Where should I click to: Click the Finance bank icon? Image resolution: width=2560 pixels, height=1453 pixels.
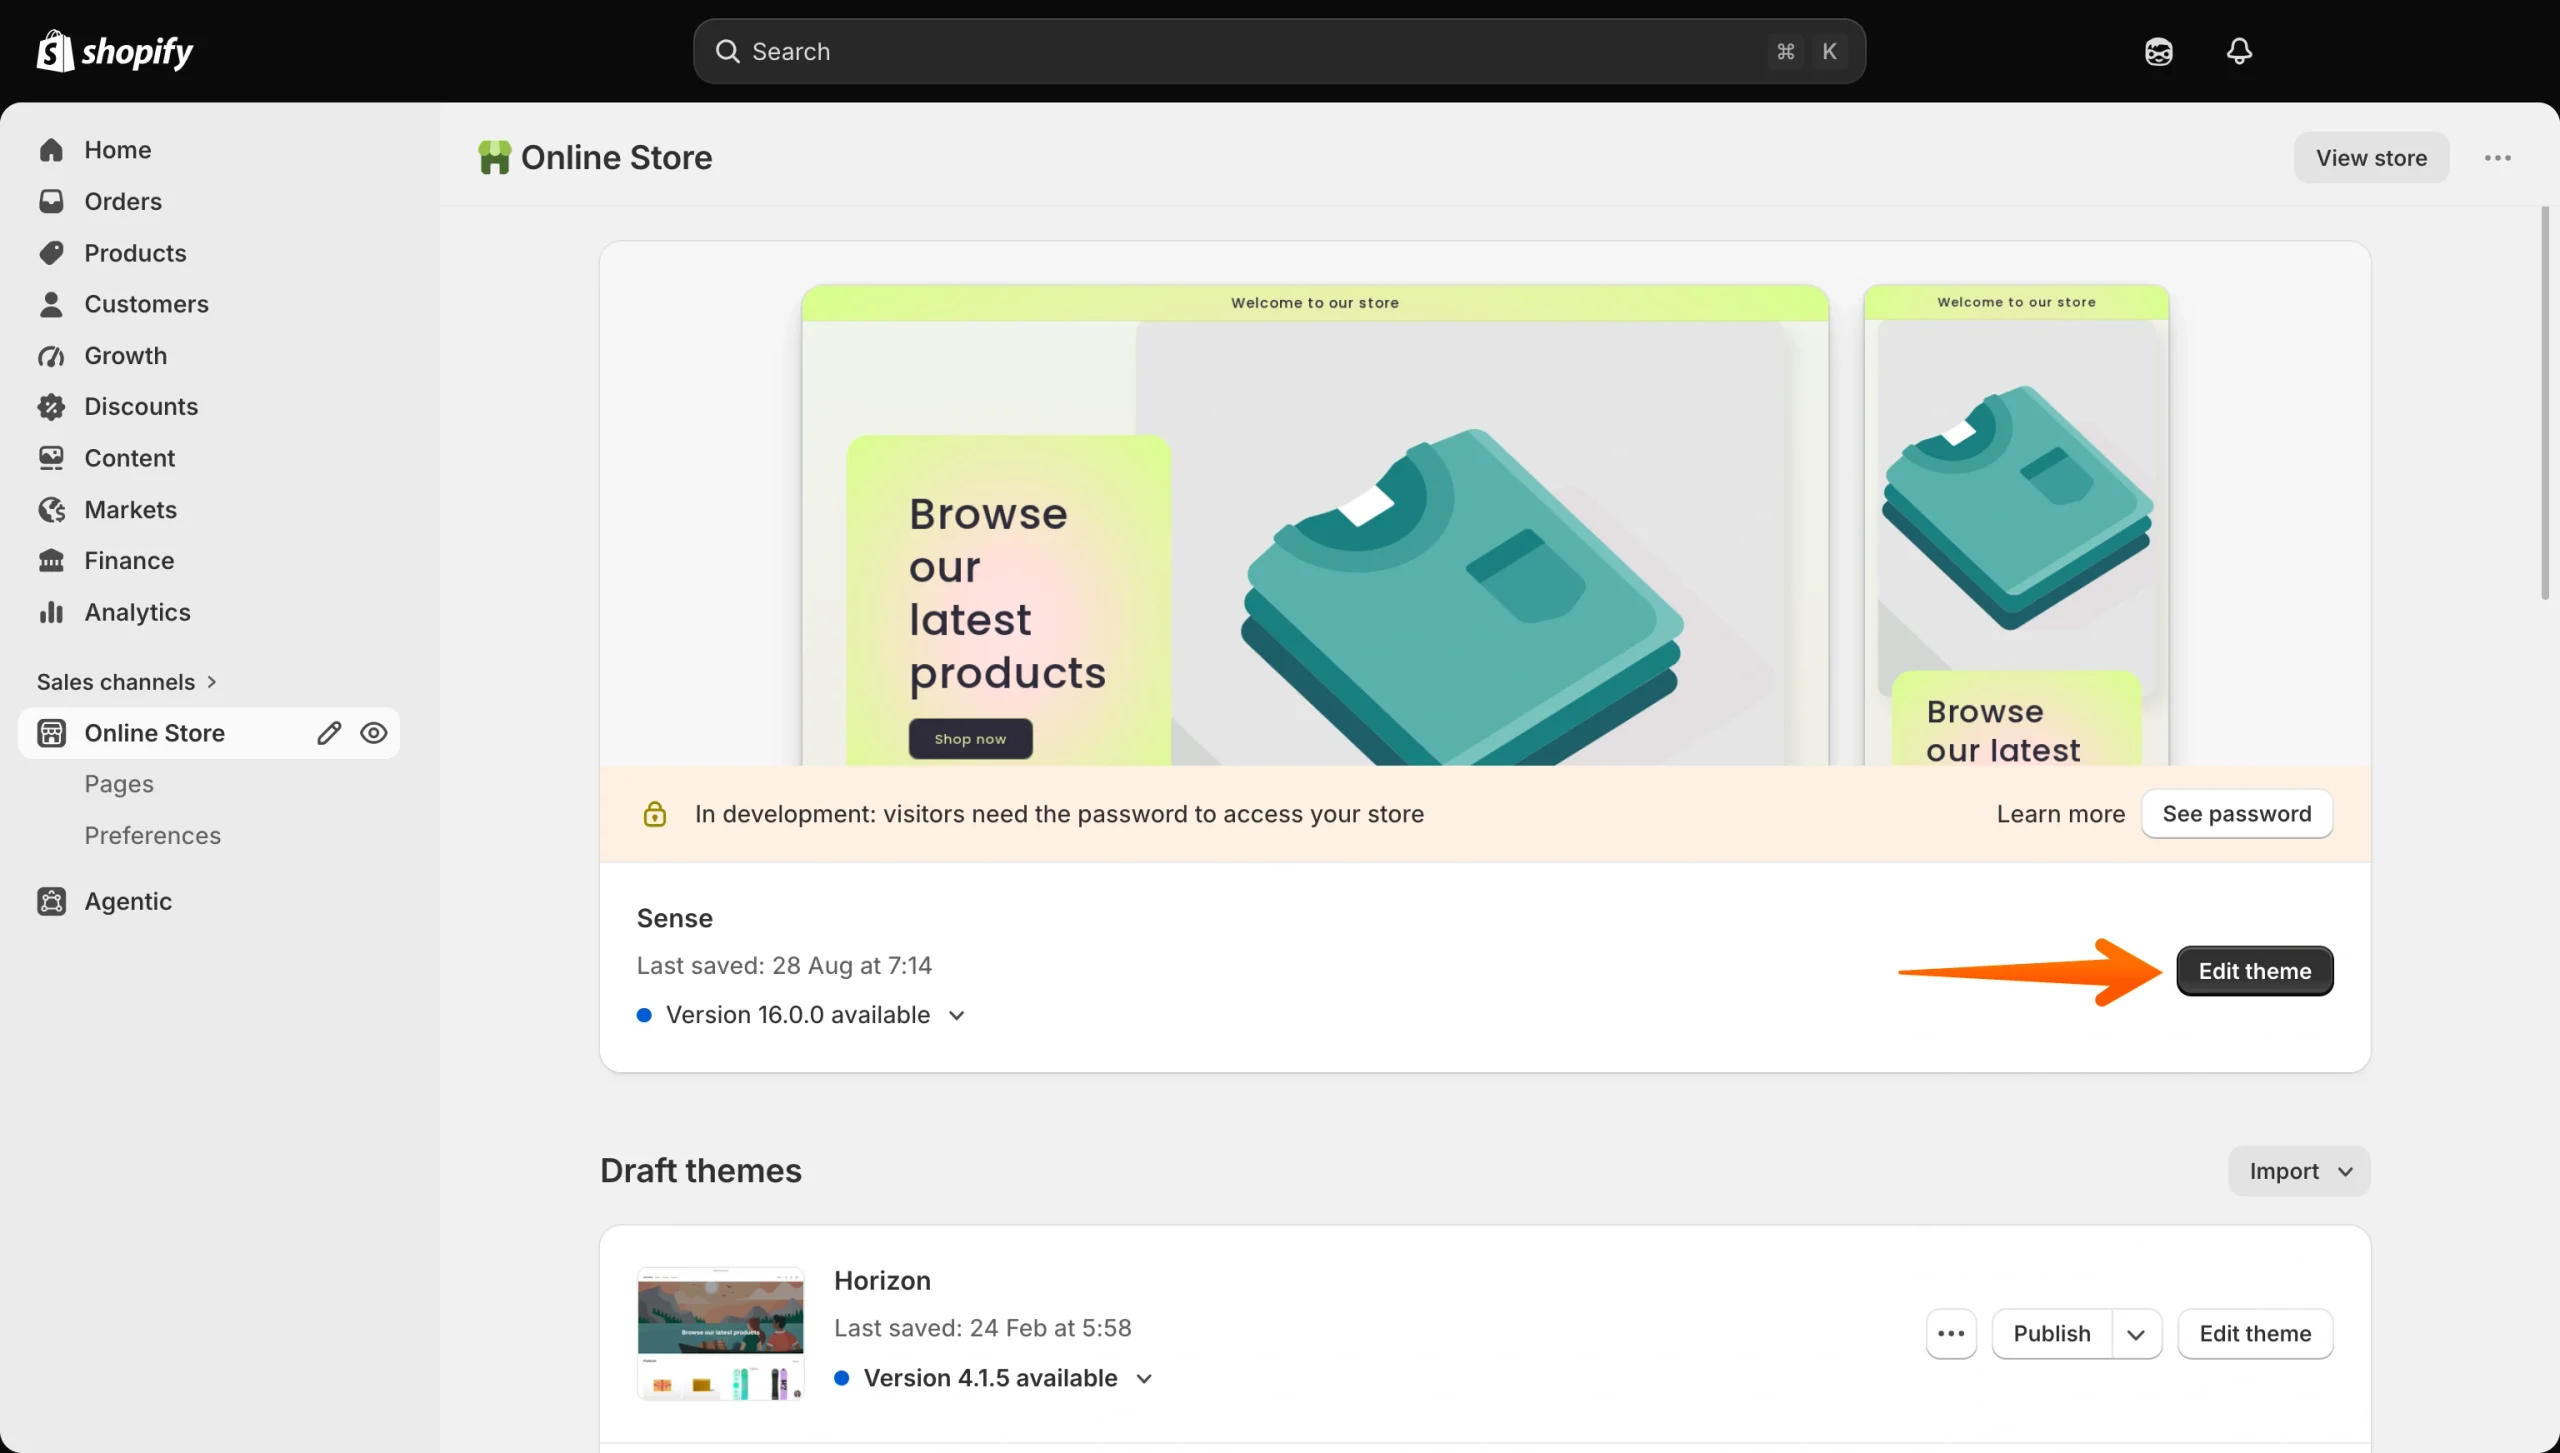tap(51, 561)
